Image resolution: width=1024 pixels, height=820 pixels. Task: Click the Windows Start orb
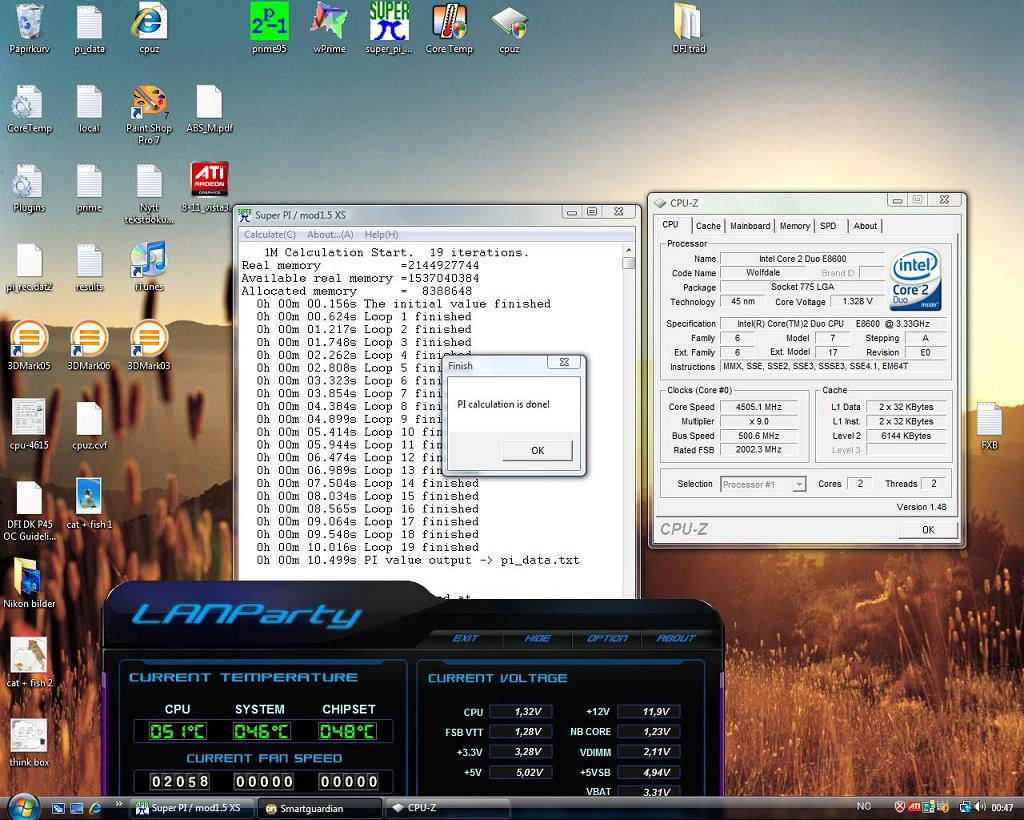coord(24,807)
